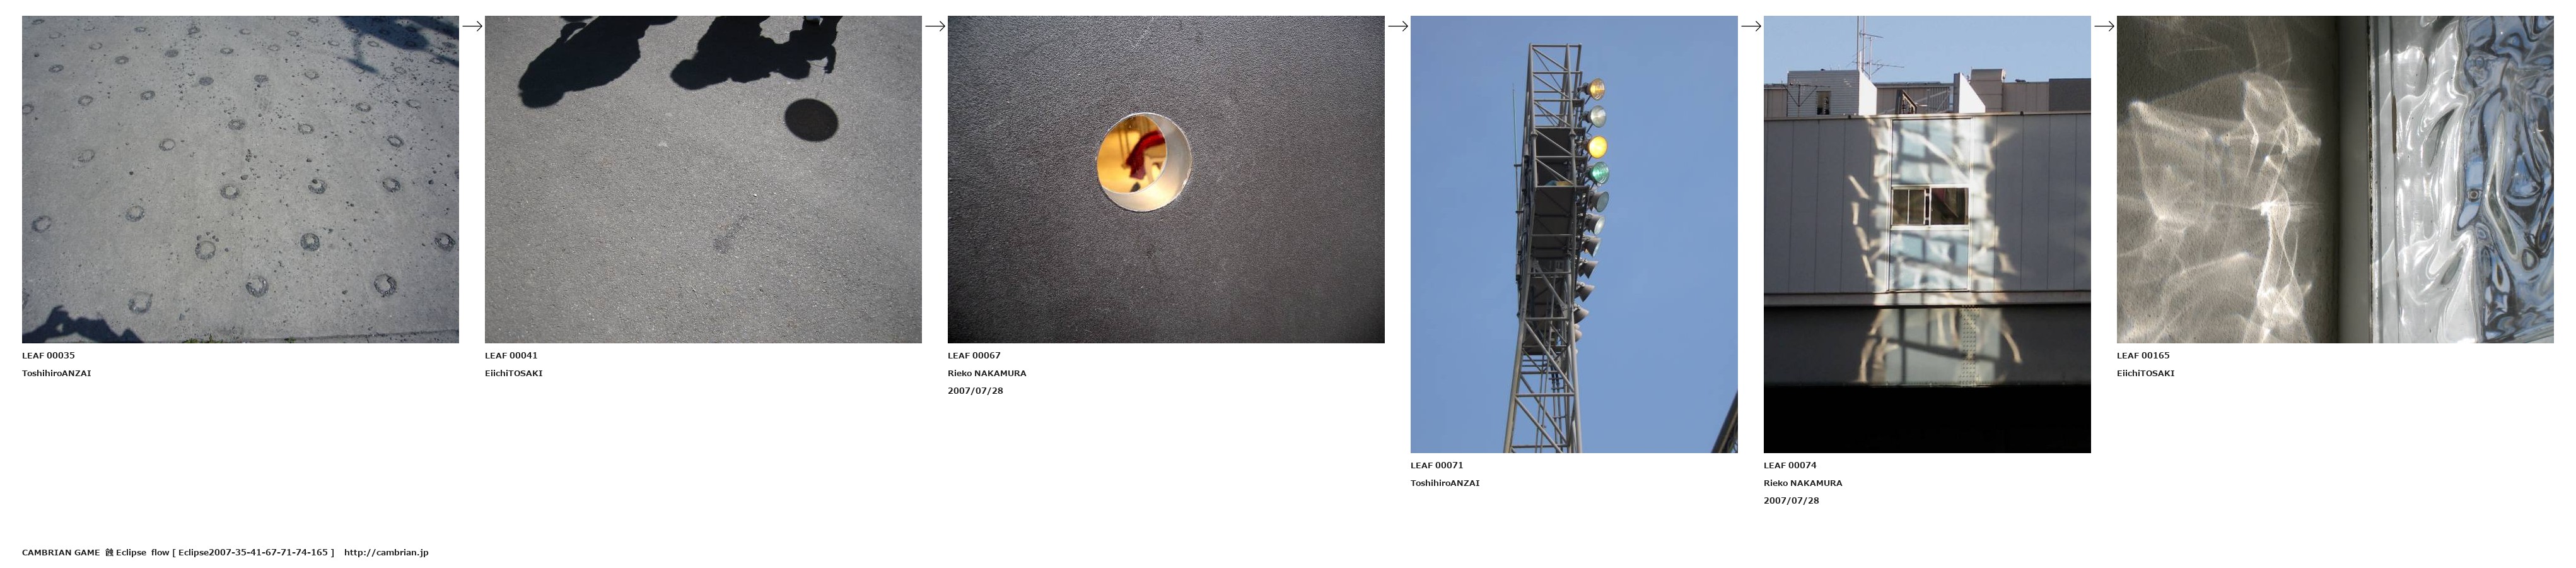Image resolution: width=2576 pixels, height=568 pixels.
Task: Open the glass light-pattern photo LEAF 00165
Action: 2335,179
